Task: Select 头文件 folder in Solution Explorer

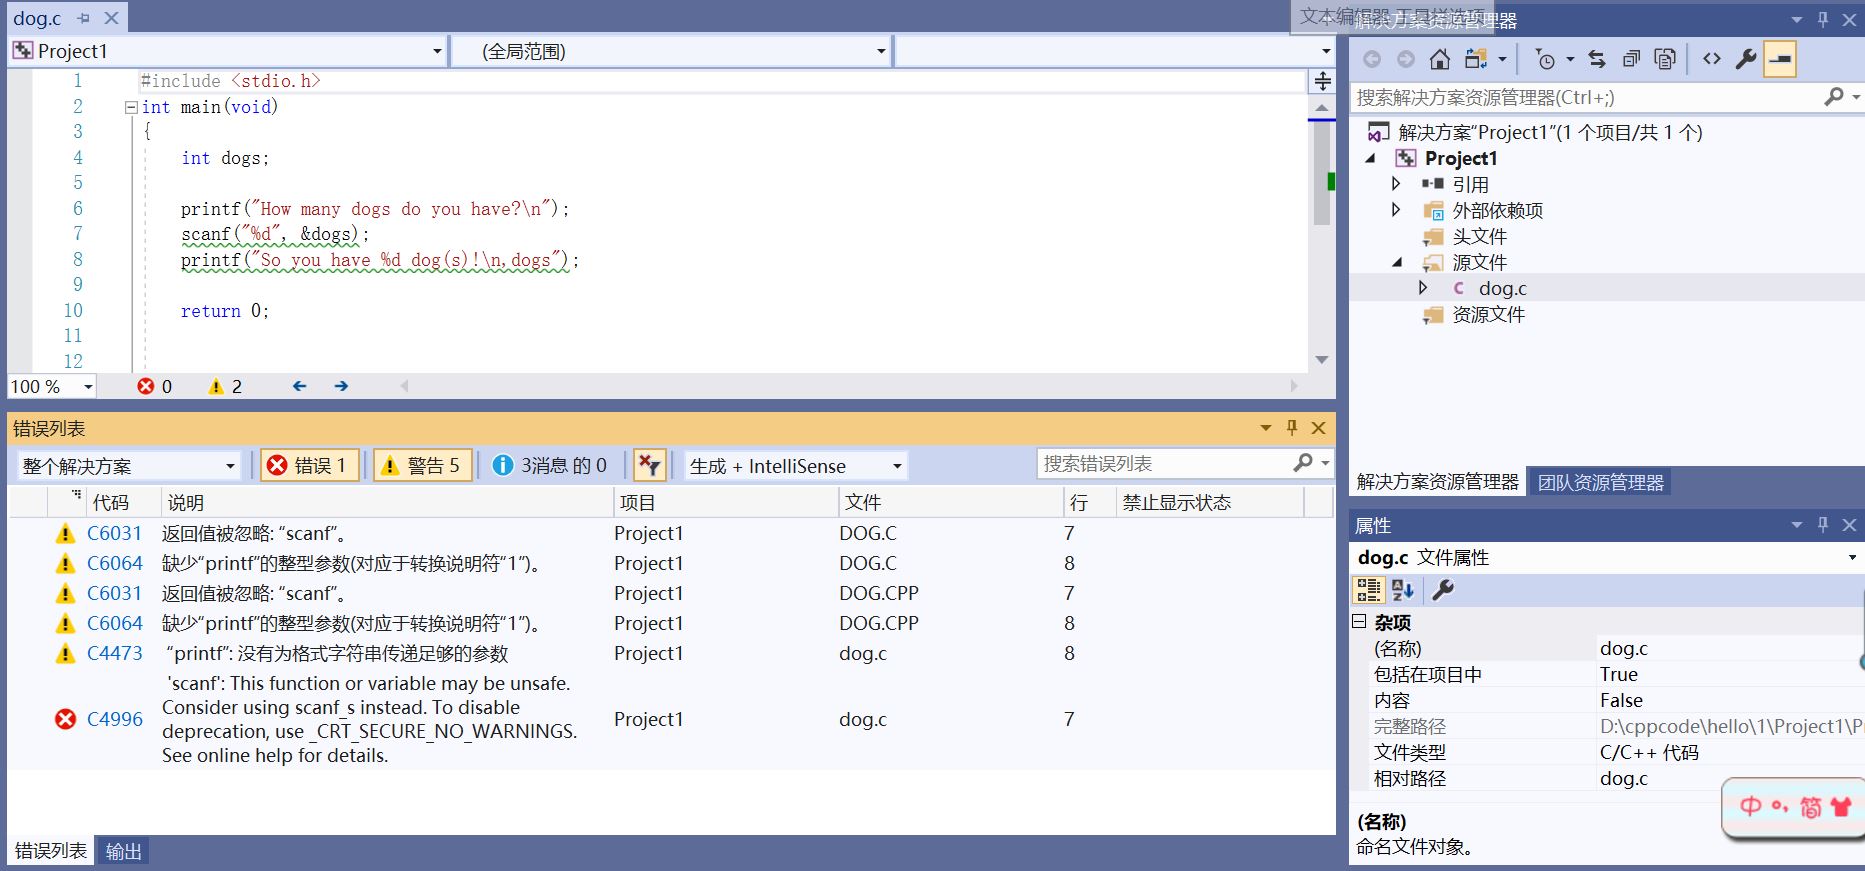Action: pos(1479,236)
